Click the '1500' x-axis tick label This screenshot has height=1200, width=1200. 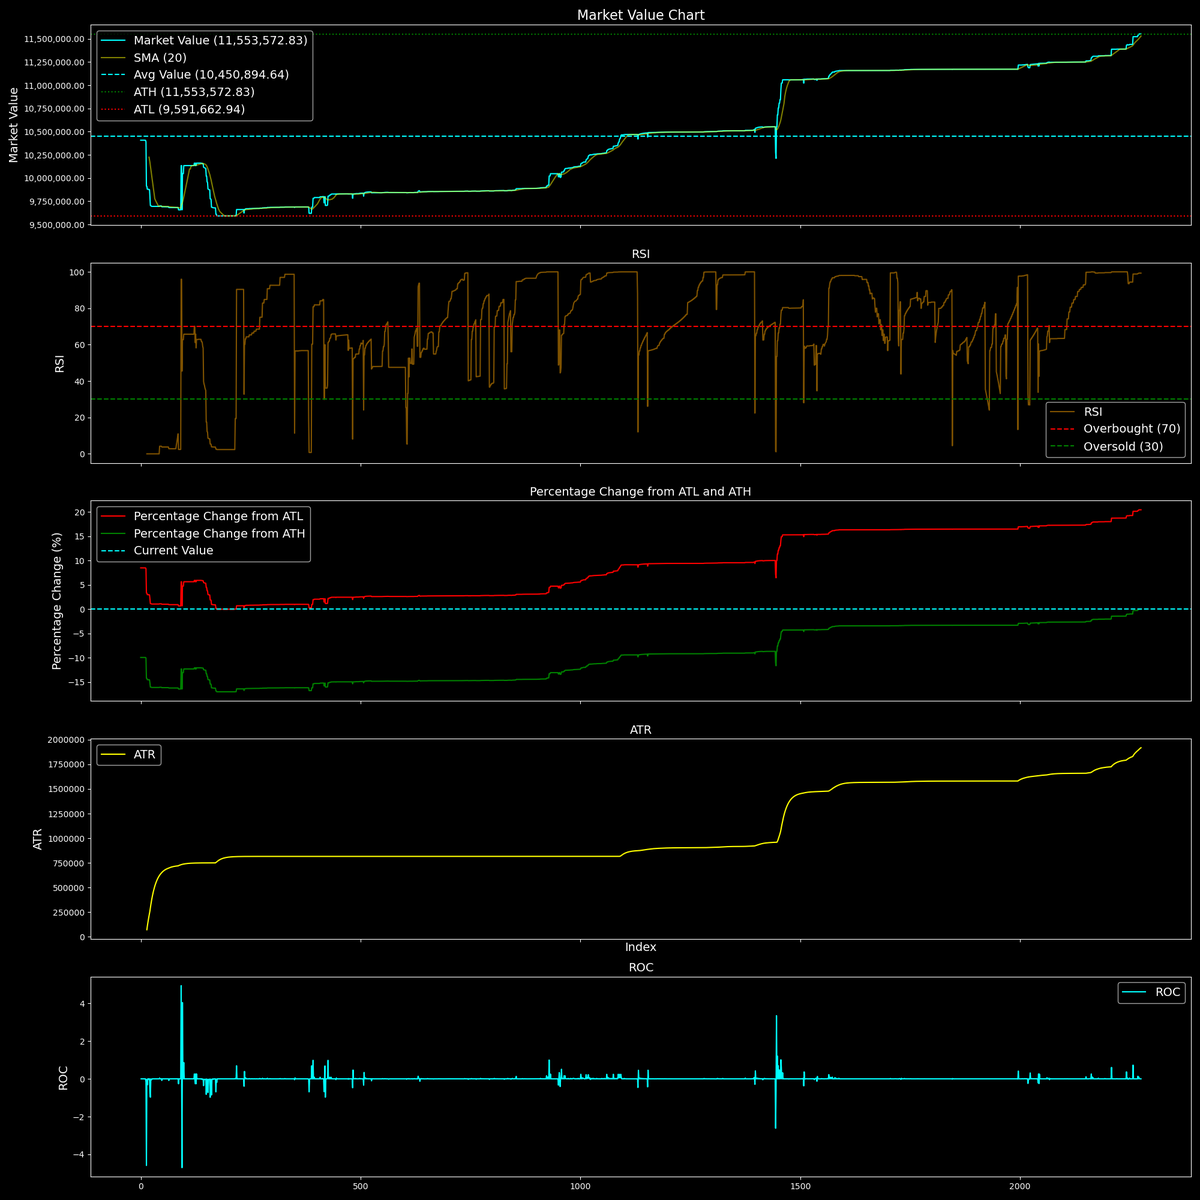800,1188
